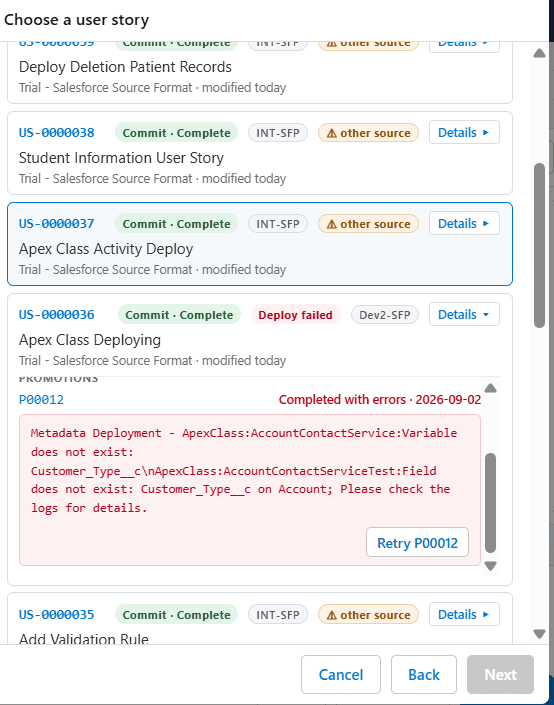Click the other source warning on US-0000037
Image resolution: width=554 pixels, height=705 pixels.
pyautogui.click(x=368, y=224)
